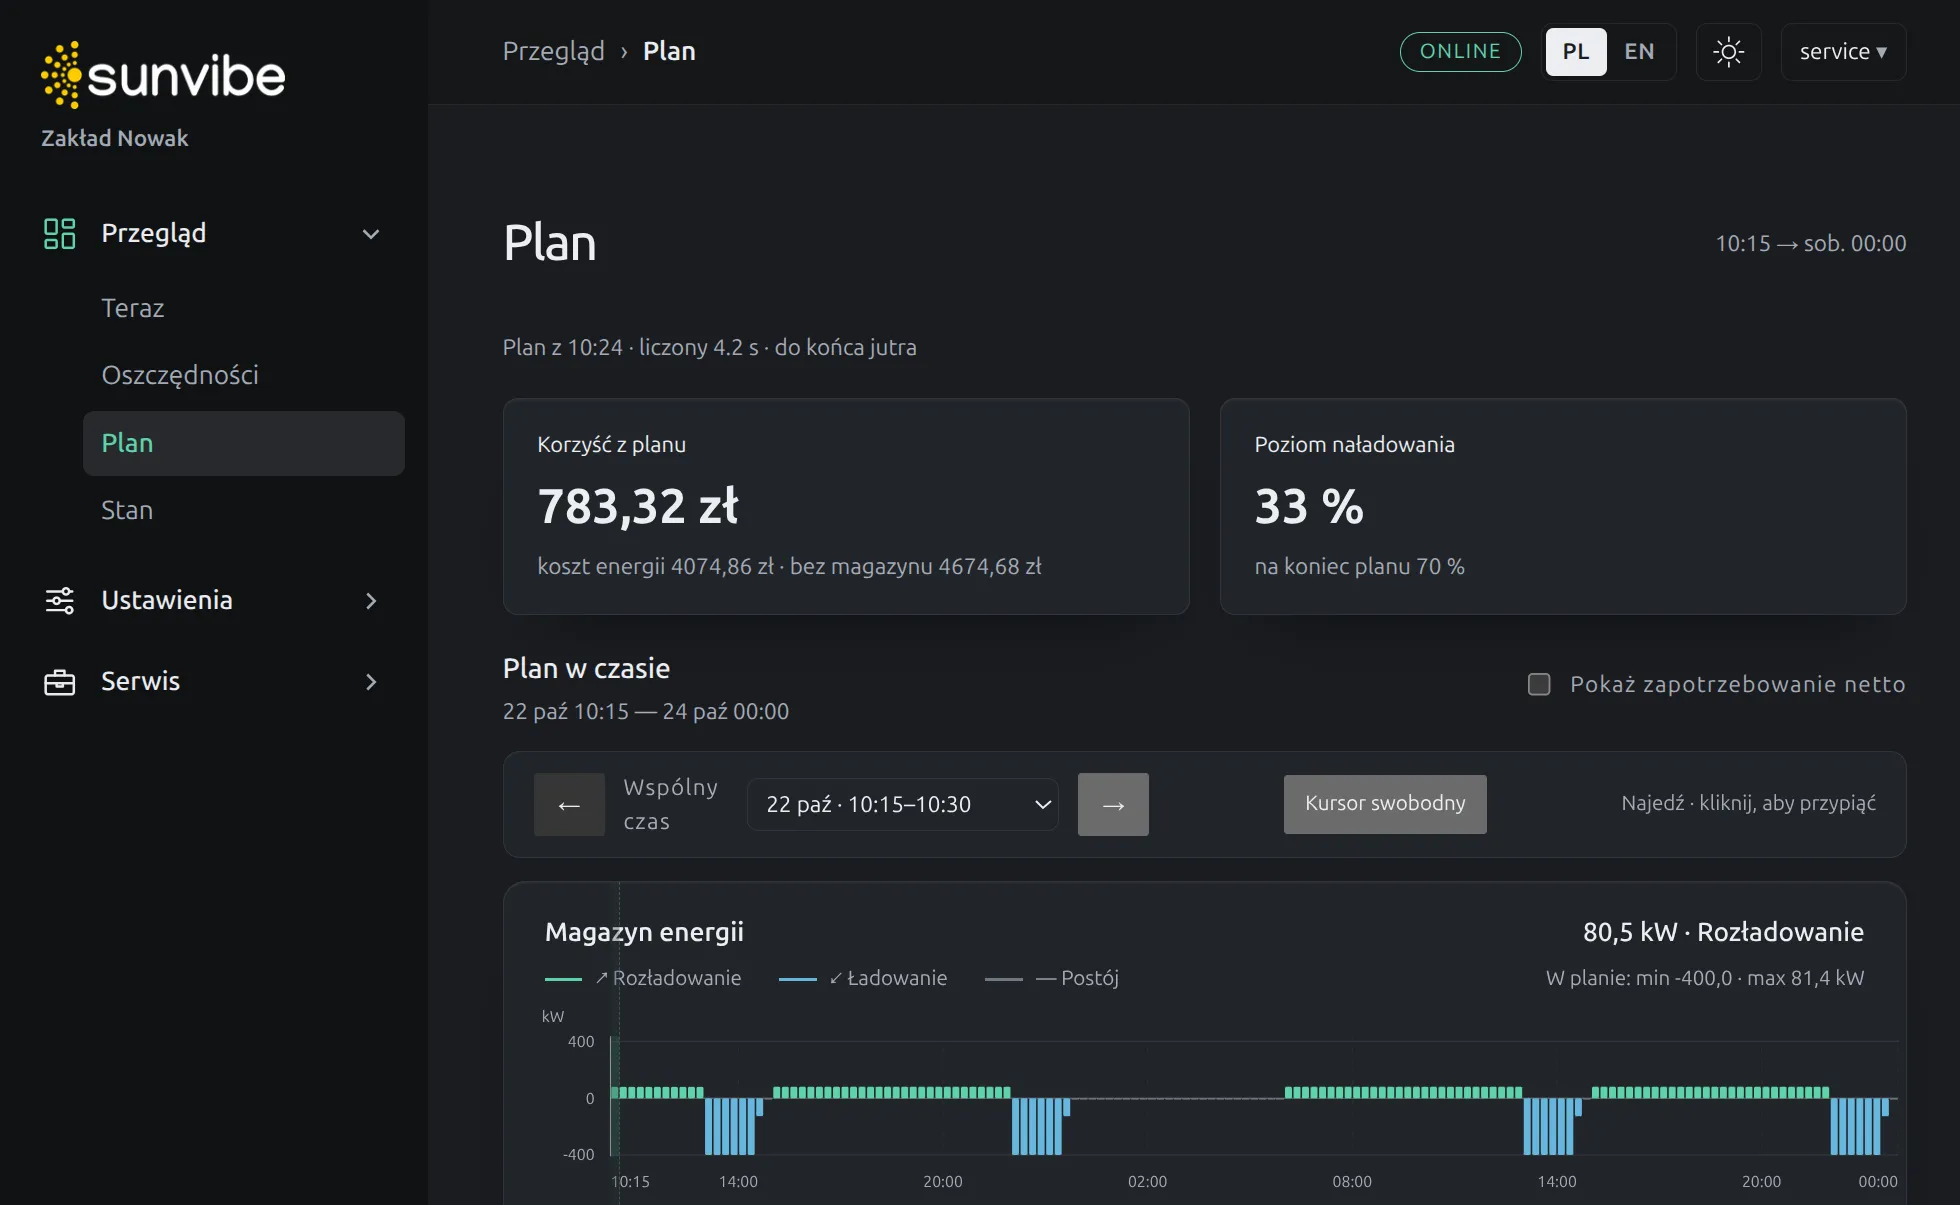
Task: Go to previous time slot arrow
Action: pyautogui.click(x=569, y=805)
